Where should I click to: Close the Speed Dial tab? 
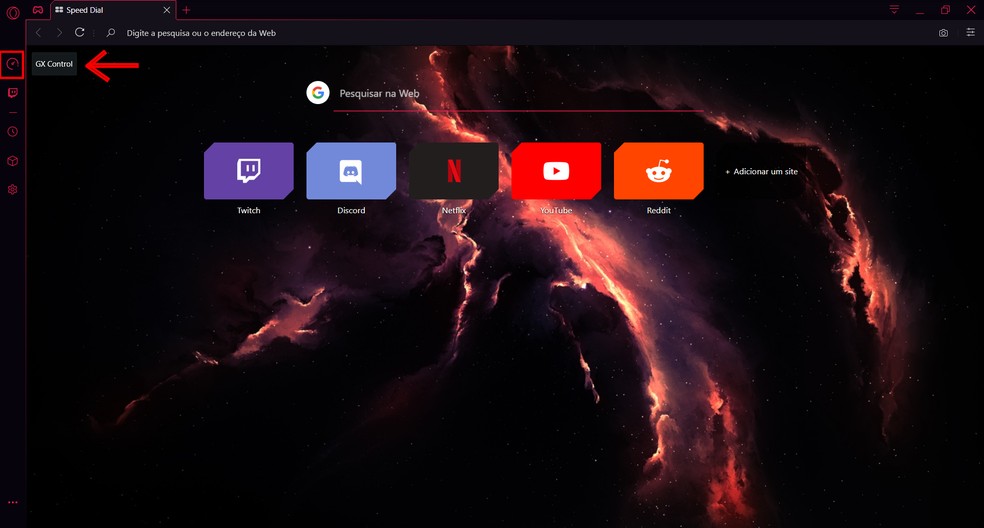click(167, 10)
